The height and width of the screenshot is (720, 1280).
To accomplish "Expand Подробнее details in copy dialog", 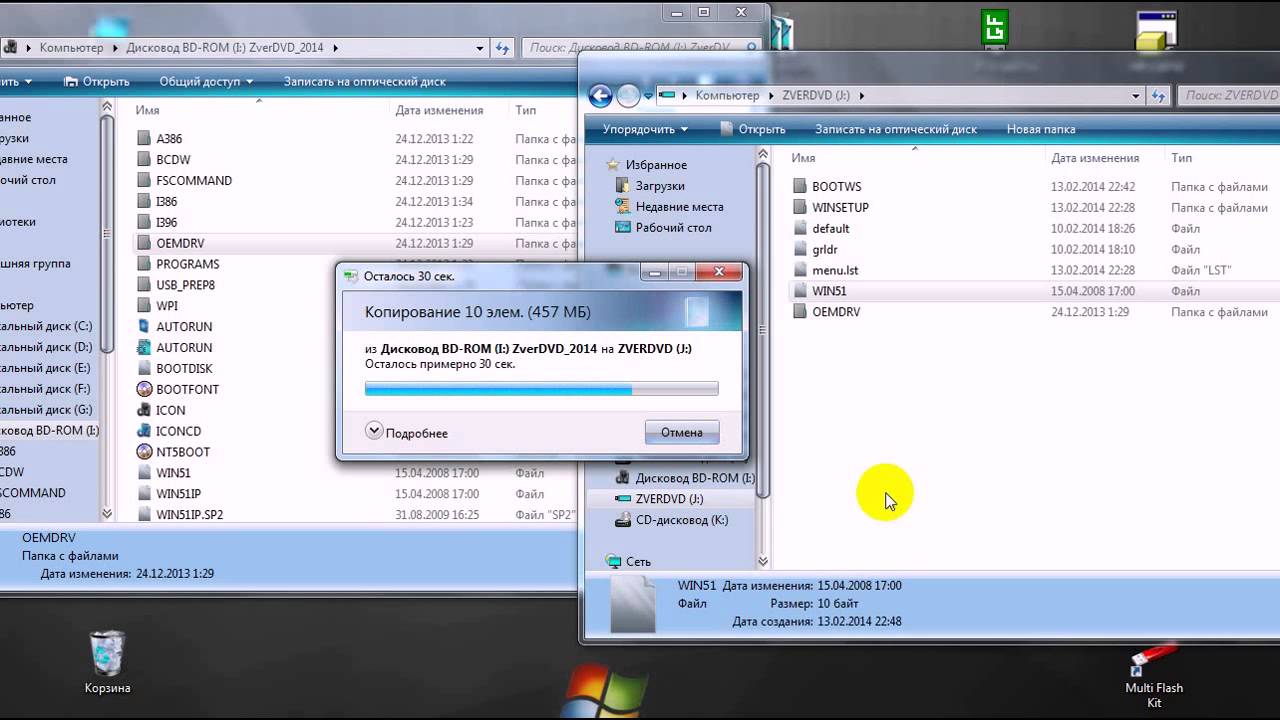I will [407, 432].
